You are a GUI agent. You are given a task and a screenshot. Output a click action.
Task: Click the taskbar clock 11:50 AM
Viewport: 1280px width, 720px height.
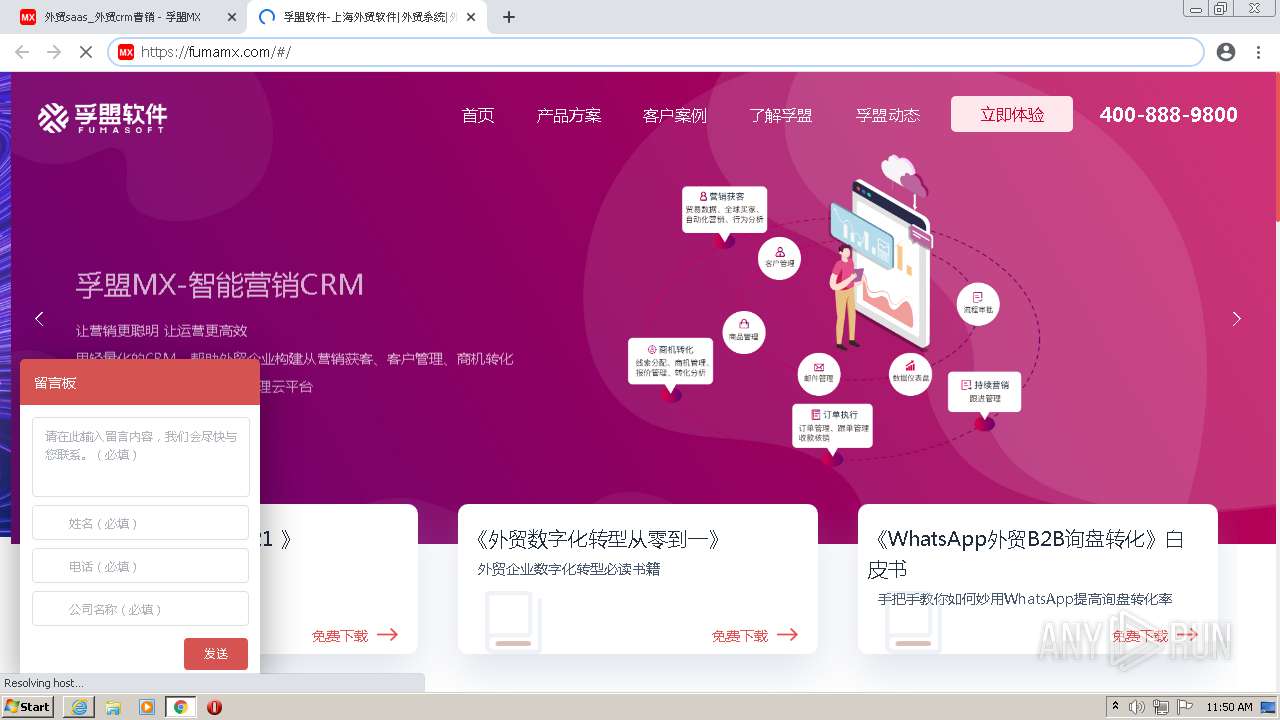click(1229, 707)
